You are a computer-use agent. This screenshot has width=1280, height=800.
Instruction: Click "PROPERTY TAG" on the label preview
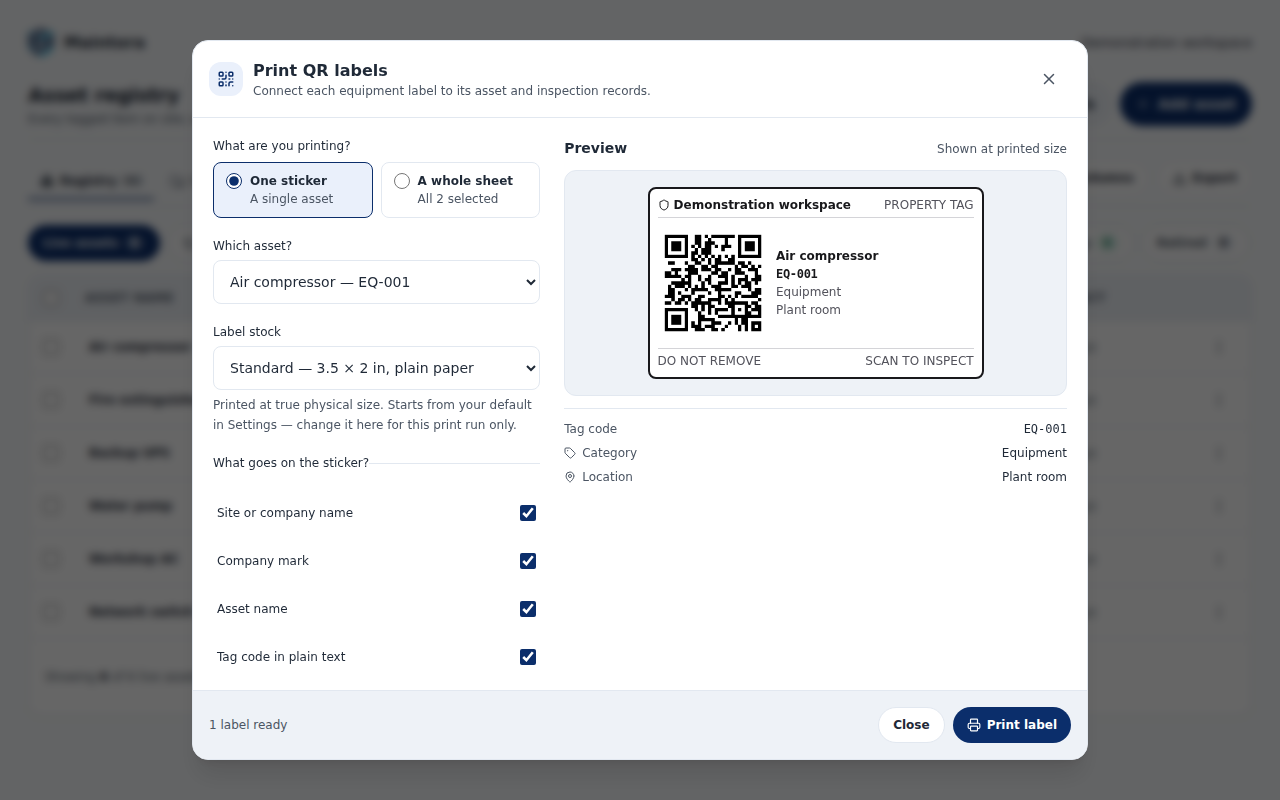[x=928, y=205]
